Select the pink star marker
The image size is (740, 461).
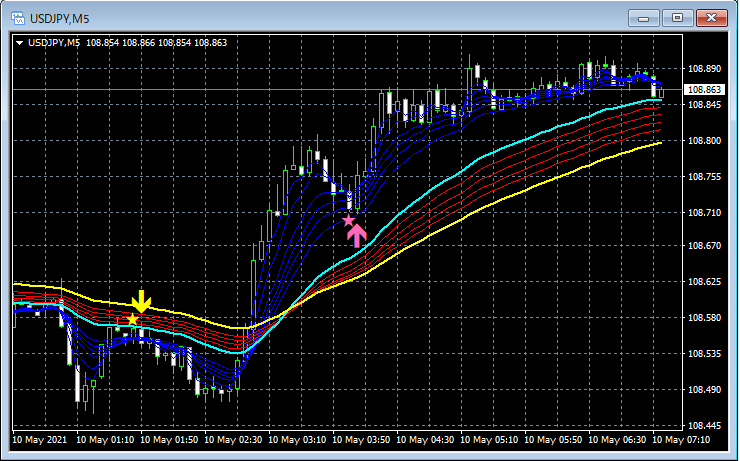pyautogui.click(x=348, y=220)
